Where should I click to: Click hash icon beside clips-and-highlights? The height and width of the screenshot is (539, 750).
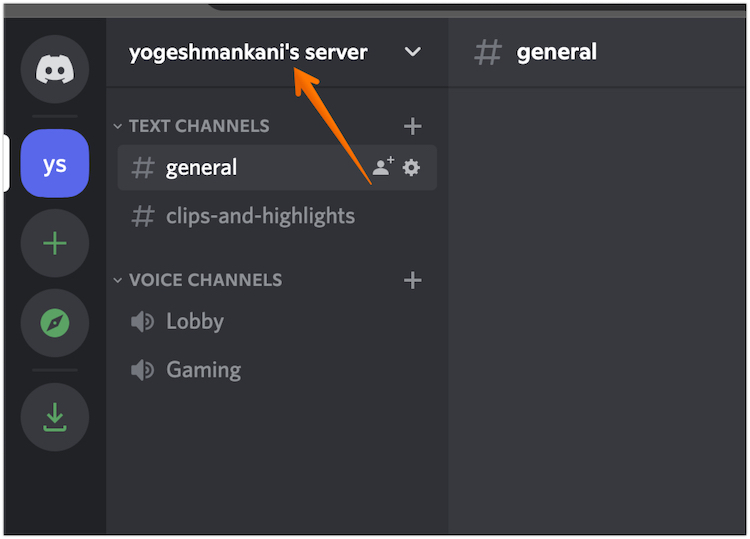(143, 216)
